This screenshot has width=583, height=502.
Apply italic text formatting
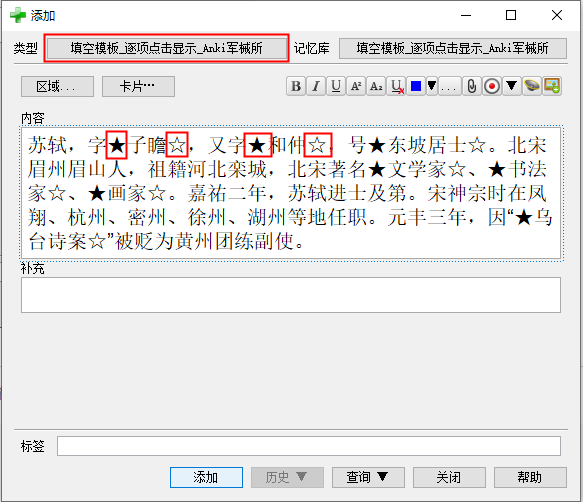[x=316, y=86]
